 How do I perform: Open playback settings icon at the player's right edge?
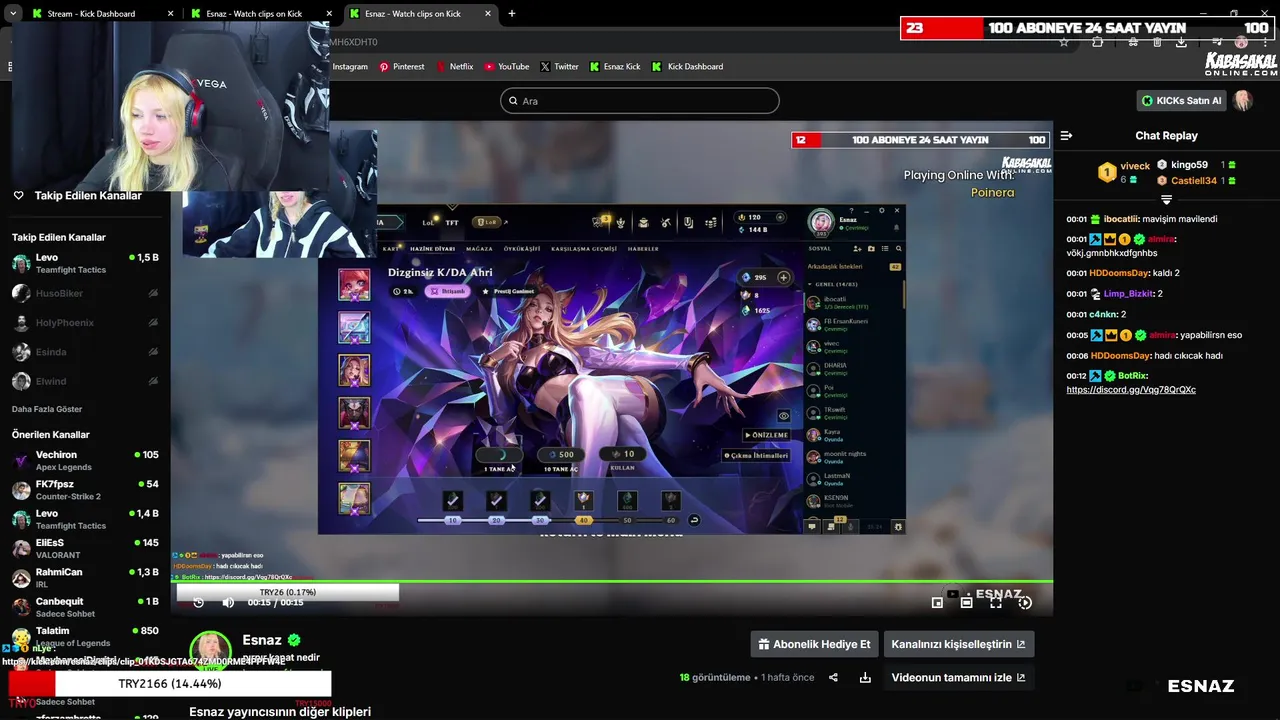click(x=1025, y=602)
